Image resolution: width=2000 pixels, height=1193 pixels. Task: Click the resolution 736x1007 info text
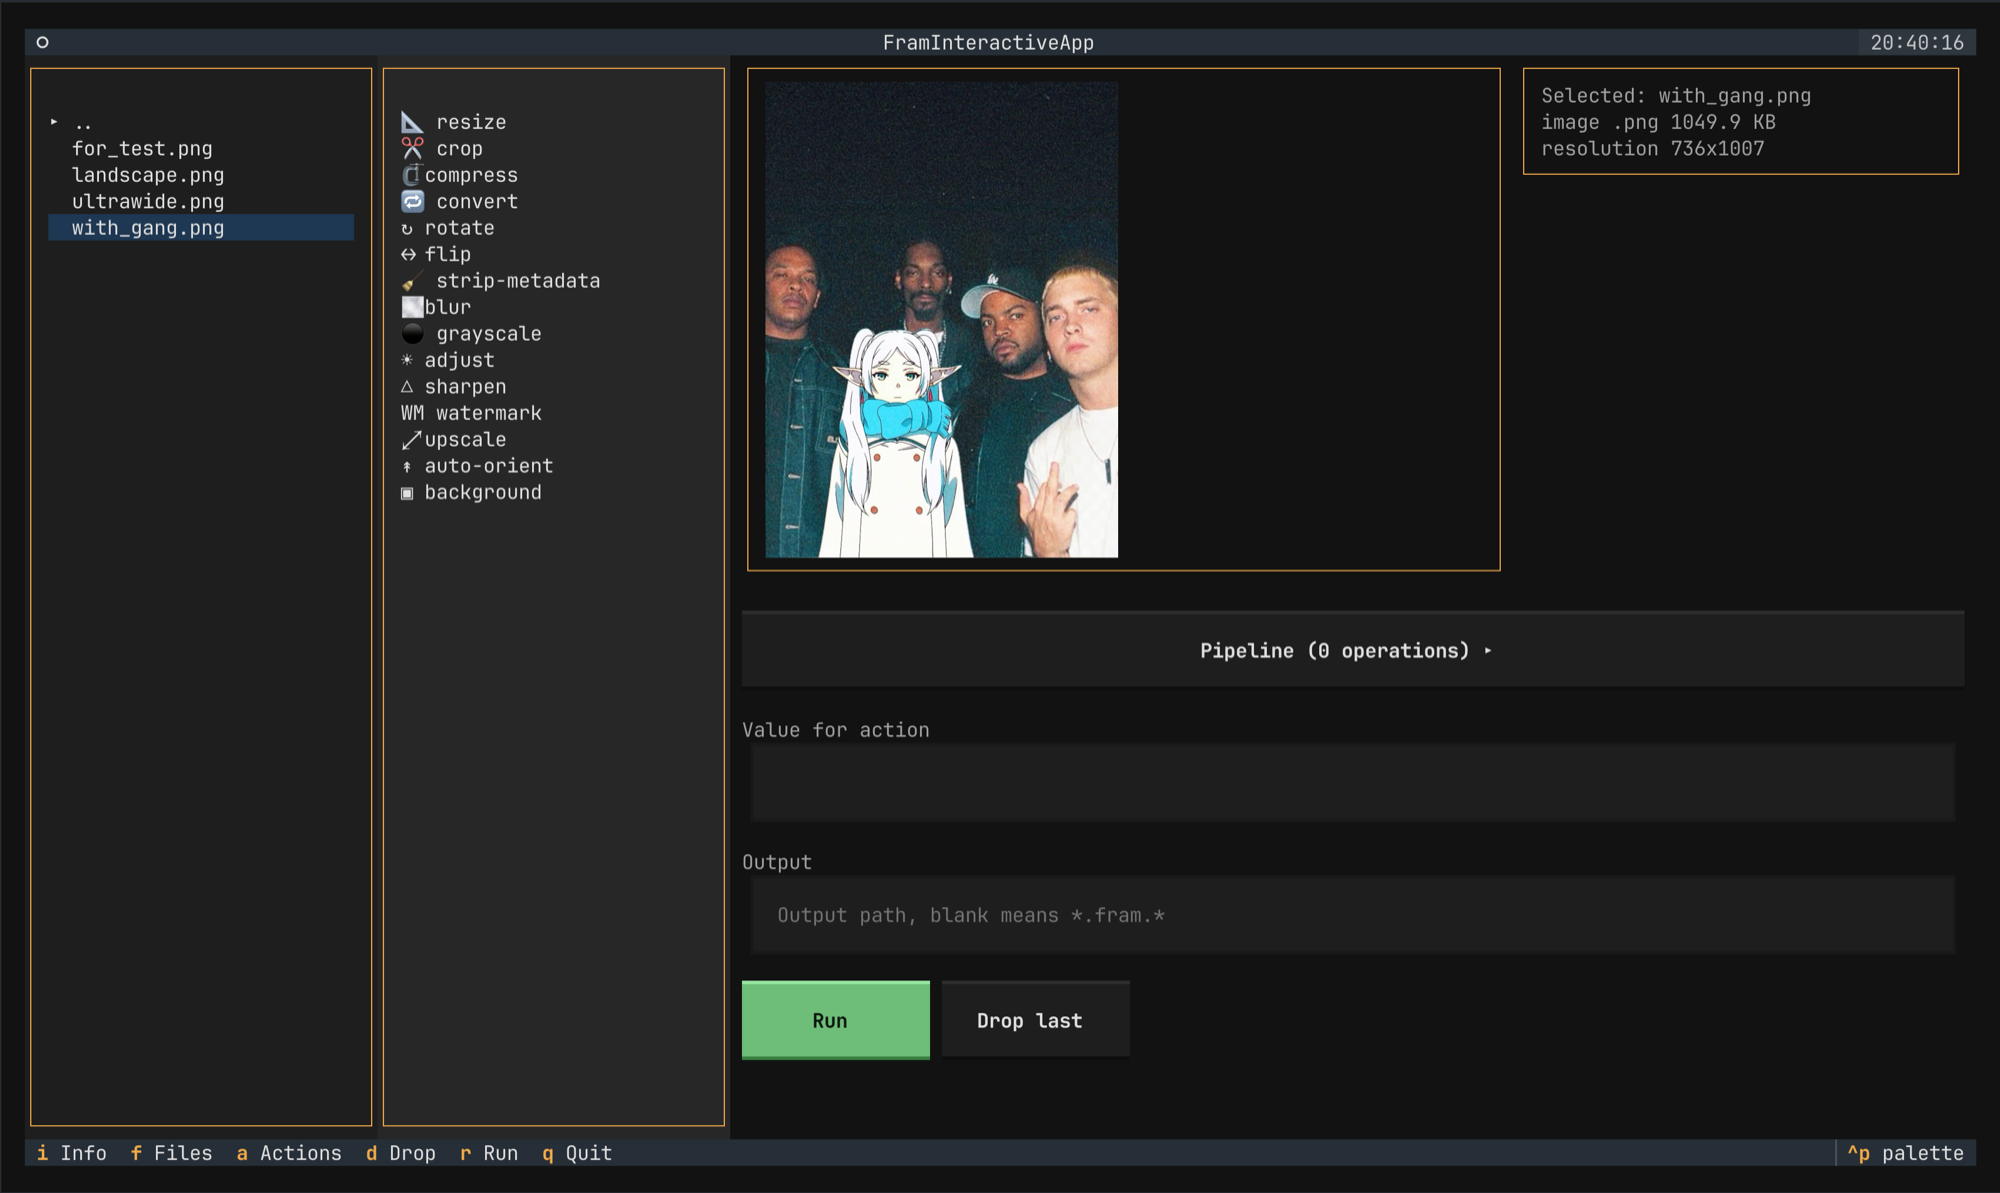pos(1652,148)
